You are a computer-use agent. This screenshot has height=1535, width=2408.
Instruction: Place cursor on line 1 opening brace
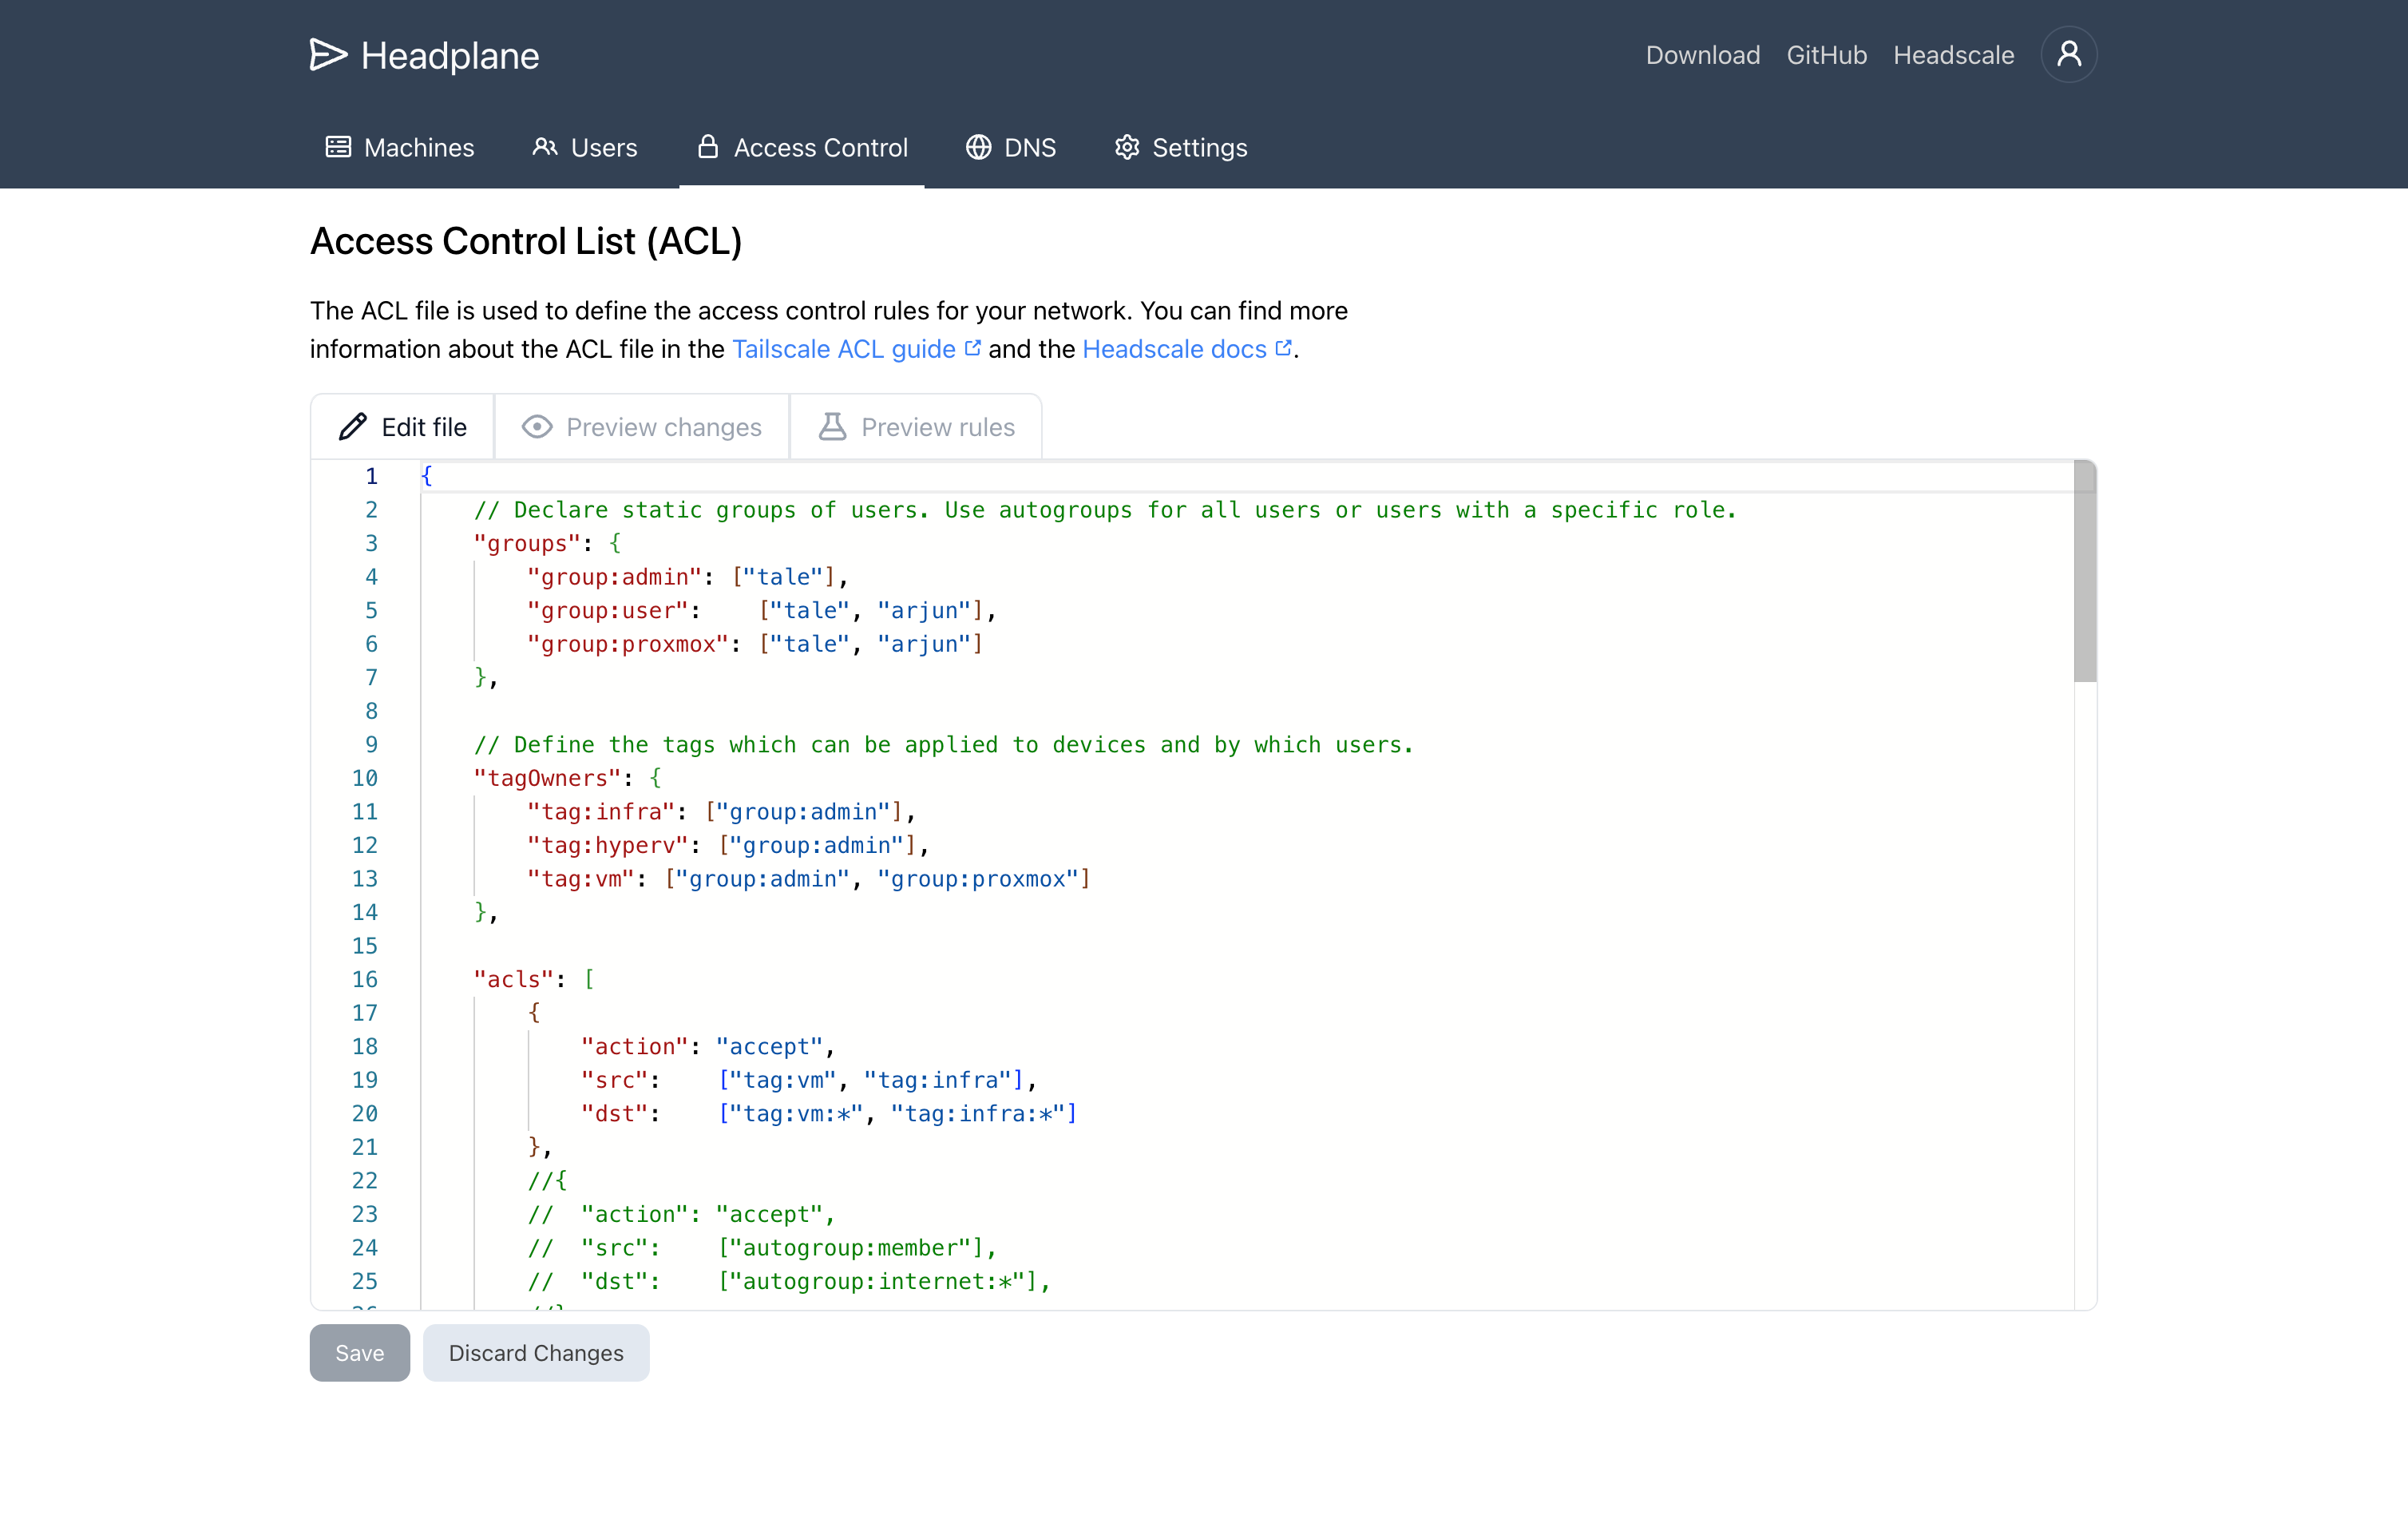(x=427, y=476)
